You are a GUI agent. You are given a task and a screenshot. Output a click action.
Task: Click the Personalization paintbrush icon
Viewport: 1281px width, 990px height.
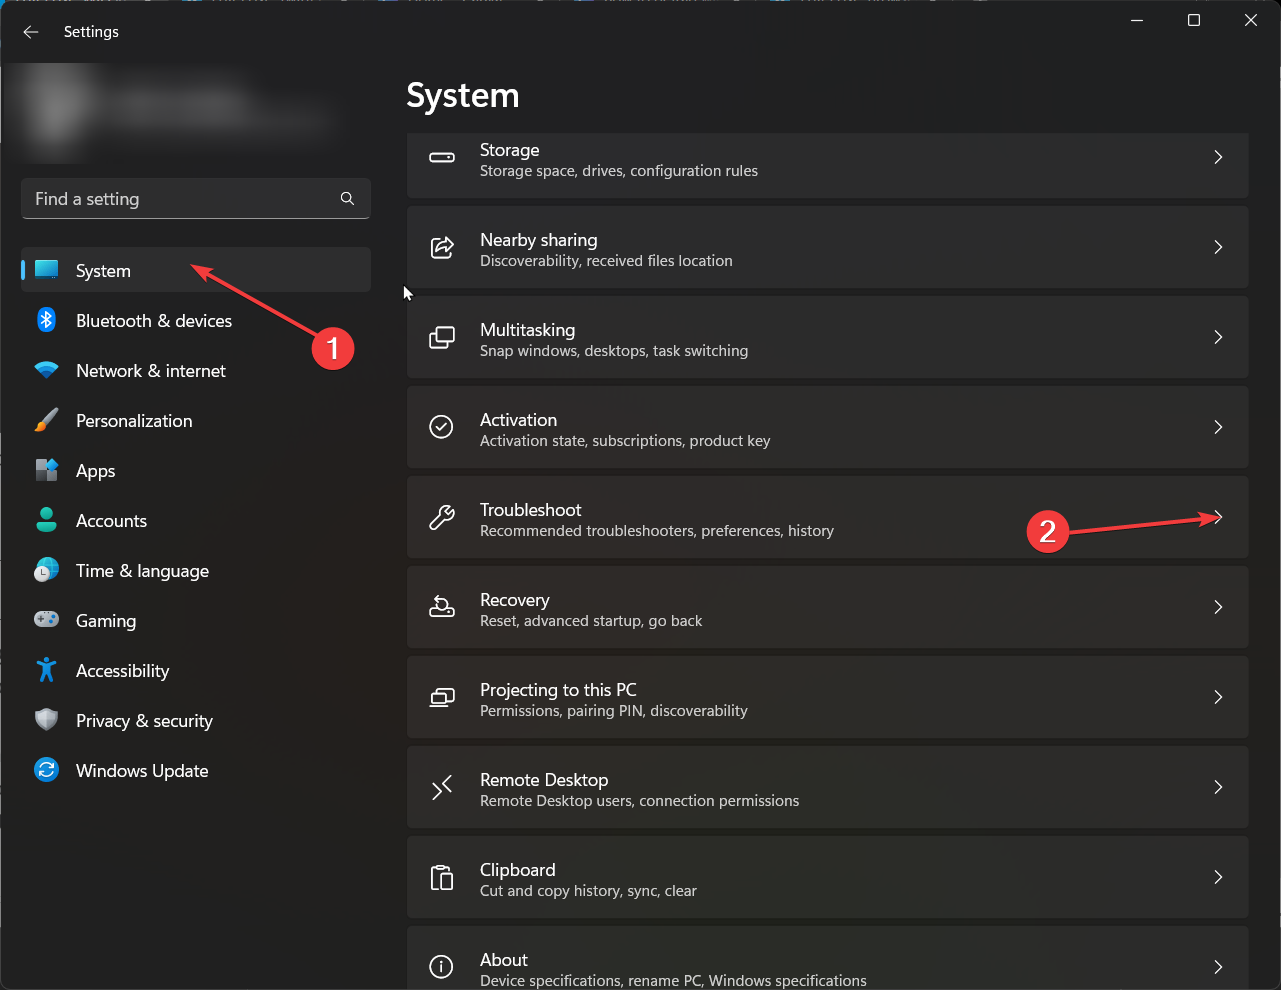click(x=46, y=420)
